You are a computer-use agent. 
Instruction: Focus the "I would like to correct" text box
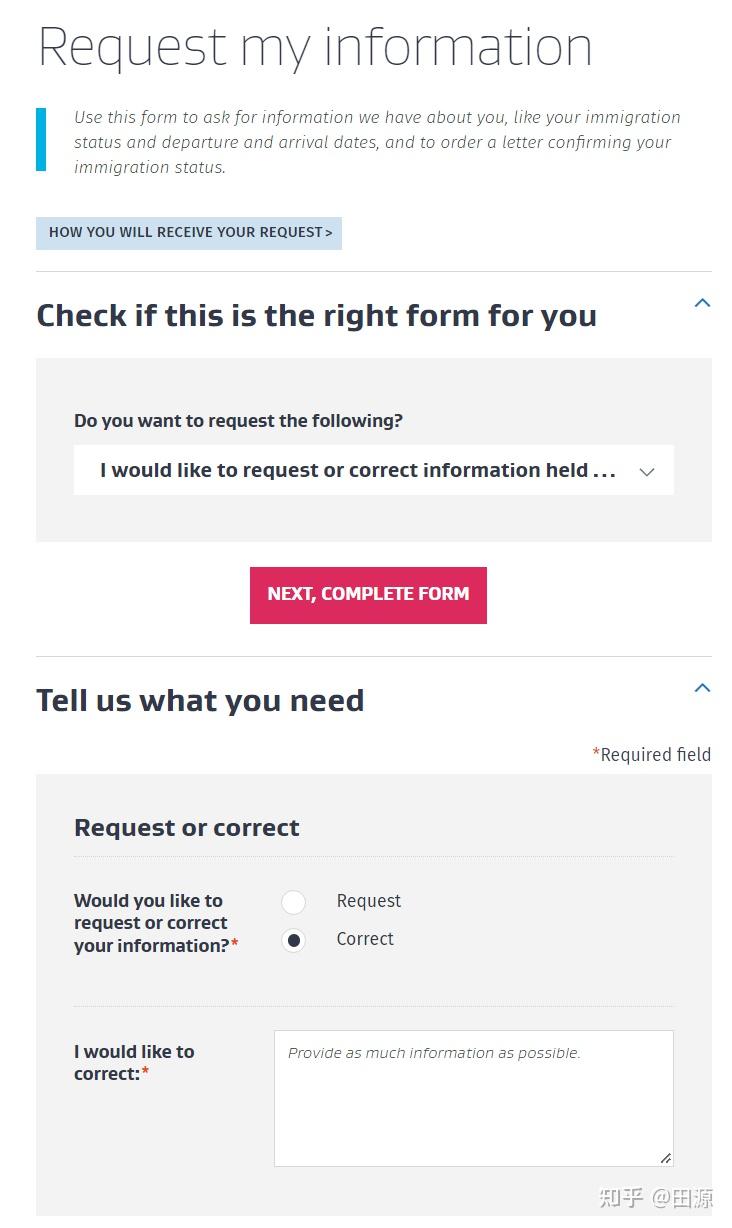(473, 1098)
